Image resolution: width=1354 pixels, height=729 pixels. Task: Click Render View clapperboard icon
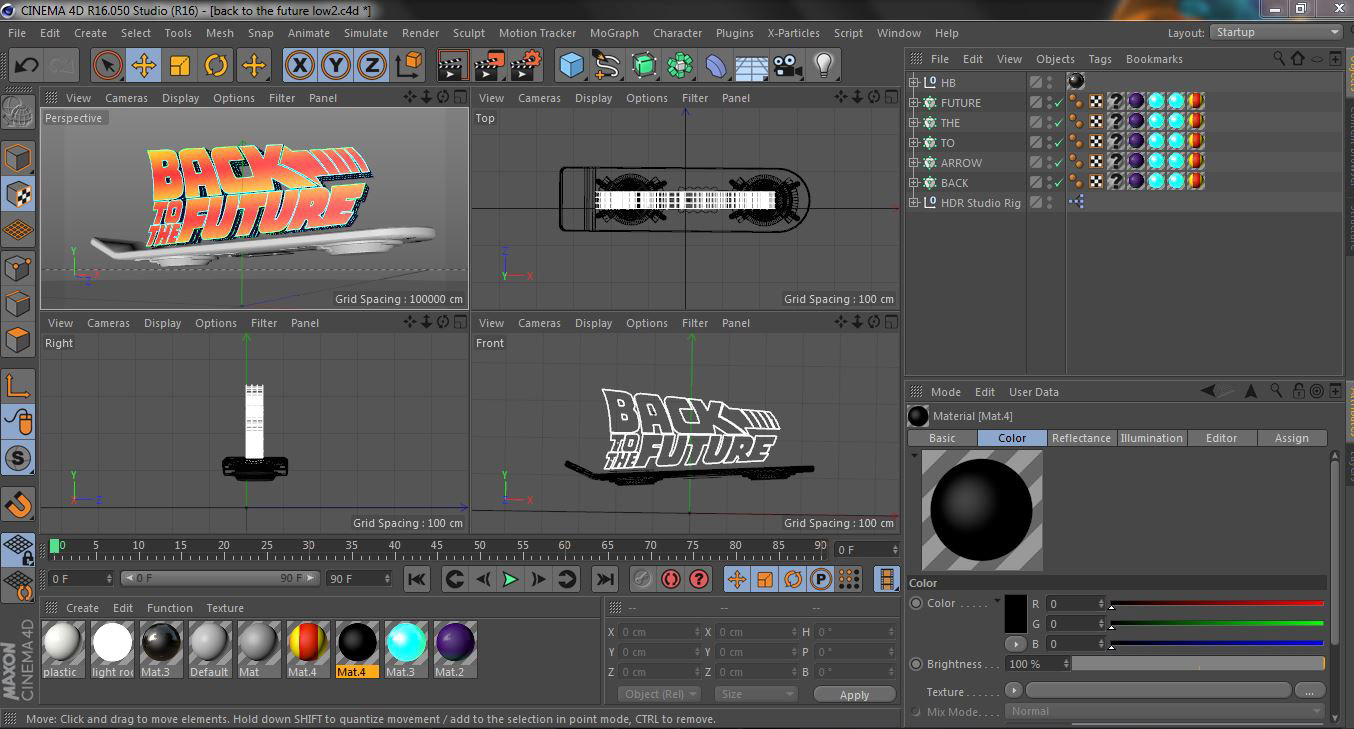(x=453, y=66)
